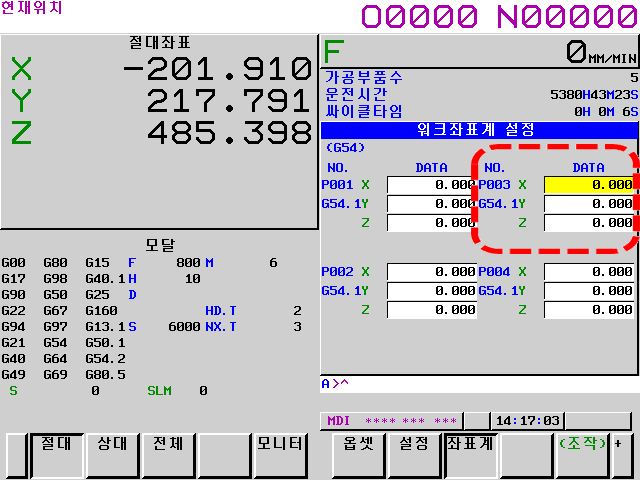
Task: Open the 모니터 soft key
Action: coord(280,455)
